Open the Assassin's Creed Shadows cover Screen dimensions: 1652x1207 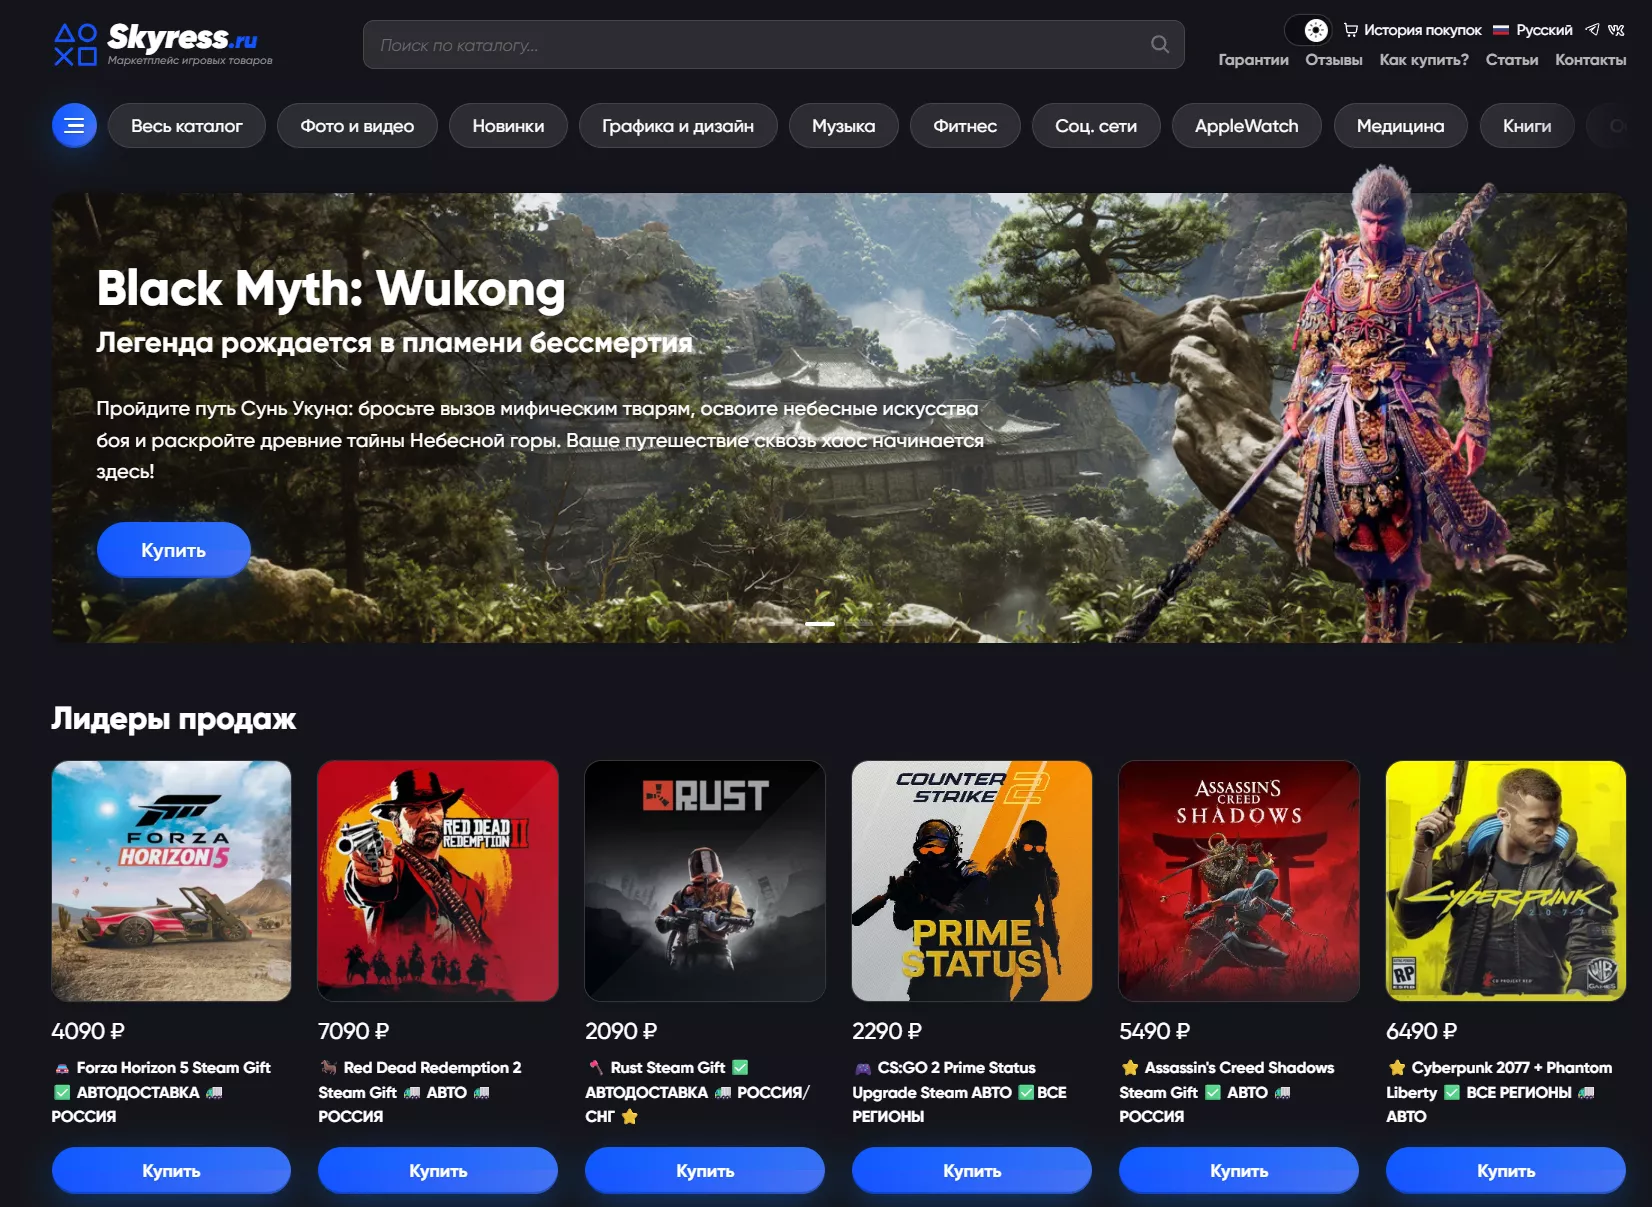1239,881
